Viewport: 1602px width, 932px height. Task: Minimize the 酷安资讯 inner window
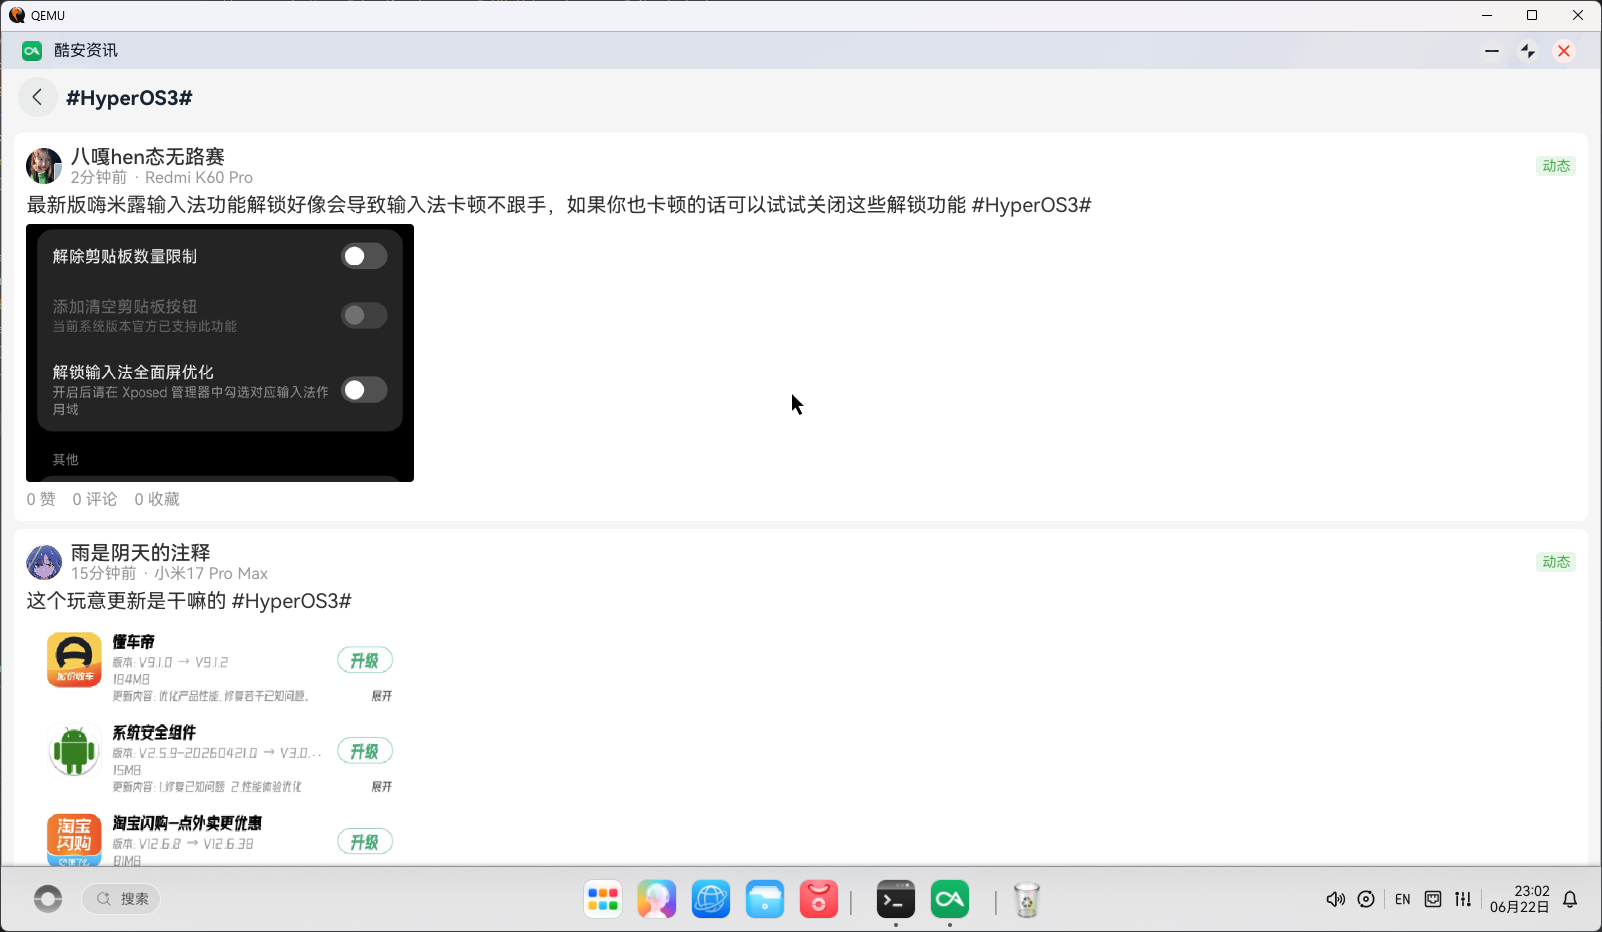click(x=1492, y=51)
